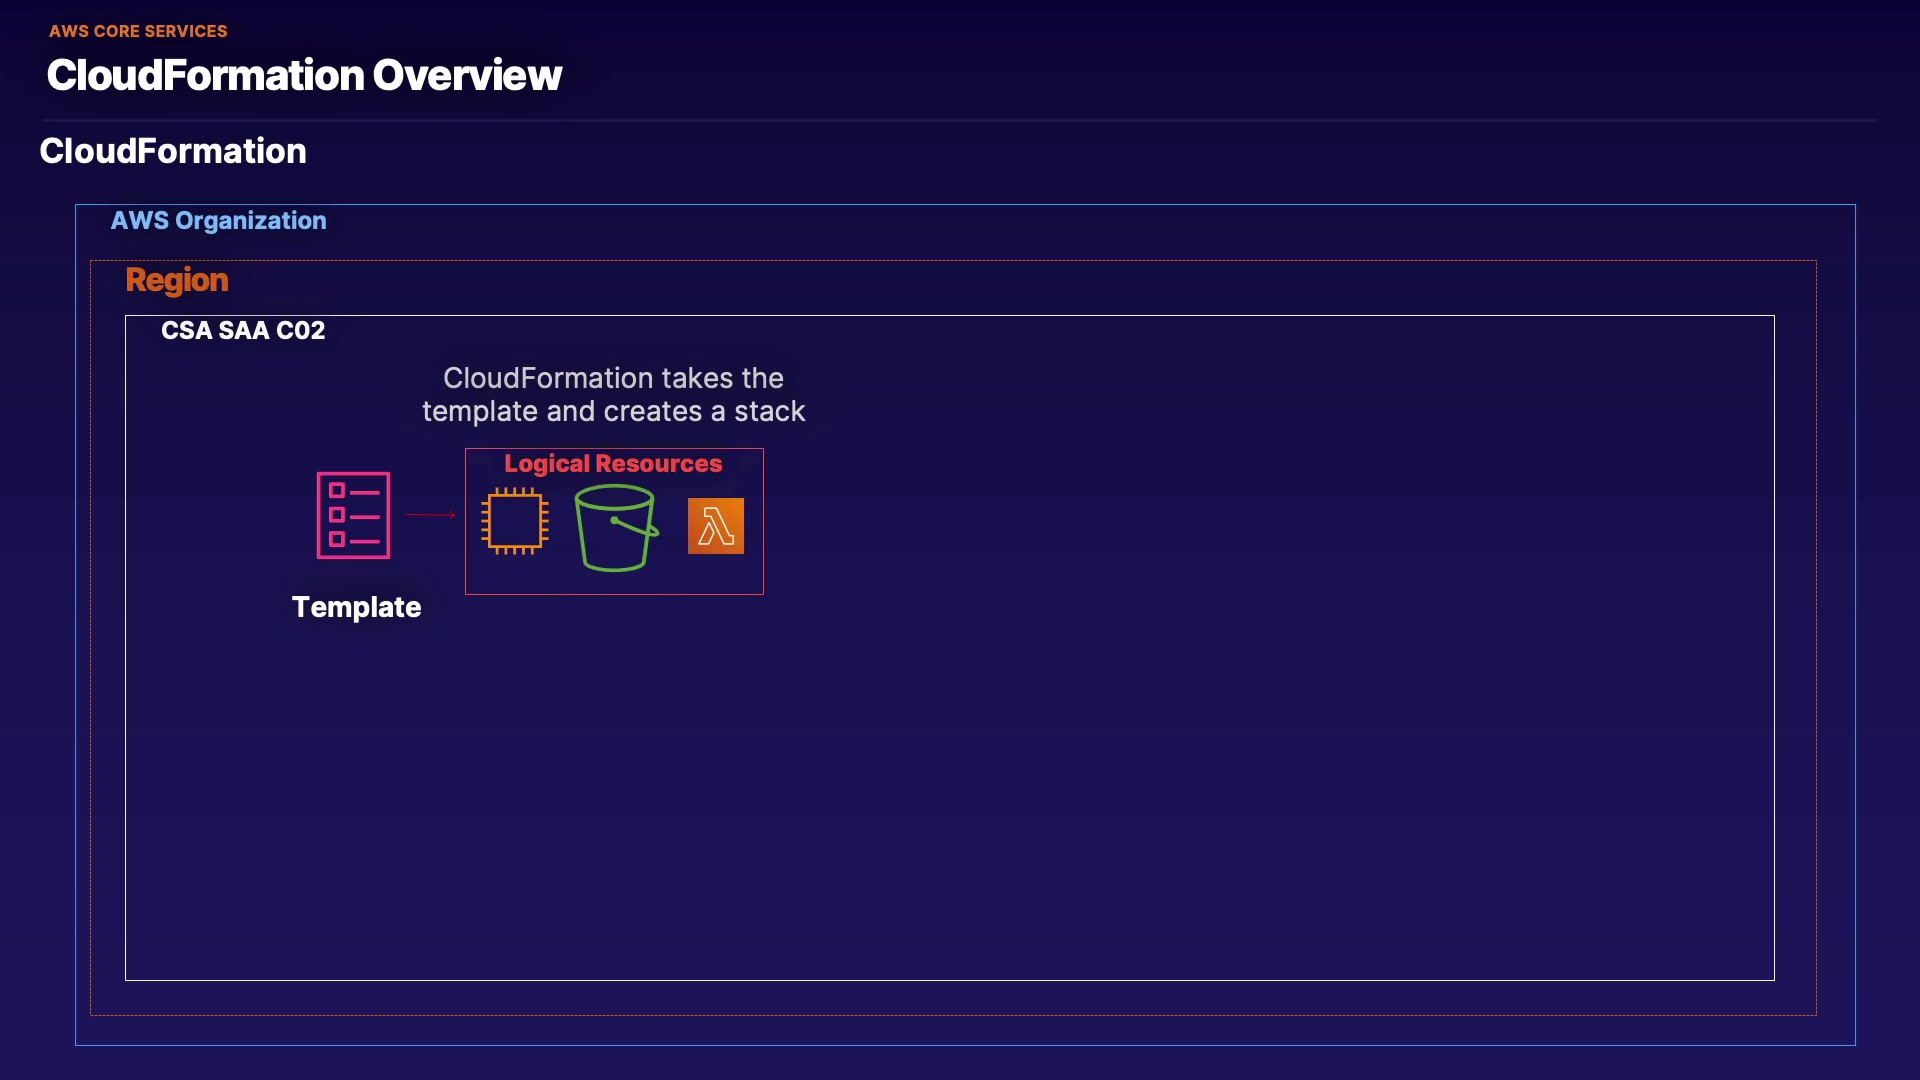Viewport: 1920px width, 1080px height.
Task: Click middle checkbox square inside Template icon
Action: point(337,515)
